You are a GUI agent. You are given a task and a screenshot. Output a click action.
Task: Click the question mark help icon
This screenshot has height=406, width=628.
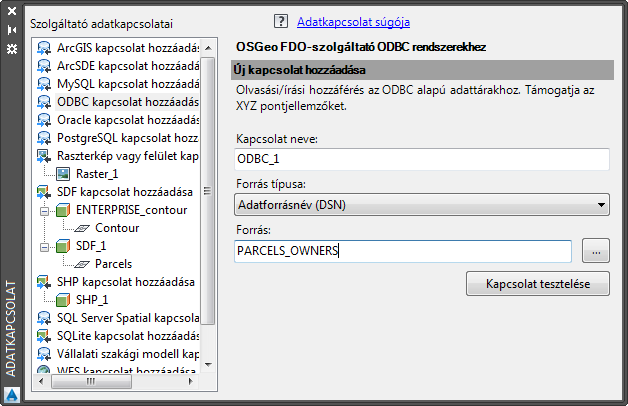[x=281, y=21]
